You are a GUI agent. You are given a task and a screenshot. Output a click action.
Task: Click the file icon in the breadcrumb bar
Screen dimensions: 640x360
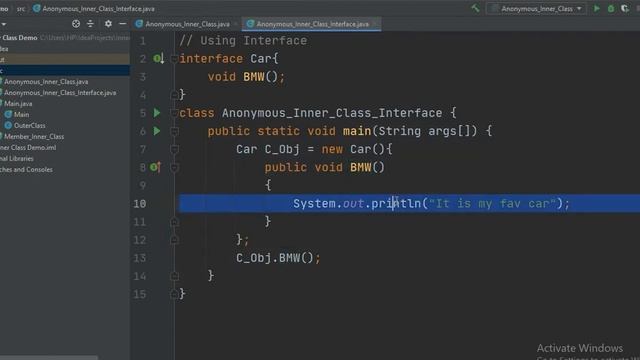36,8
